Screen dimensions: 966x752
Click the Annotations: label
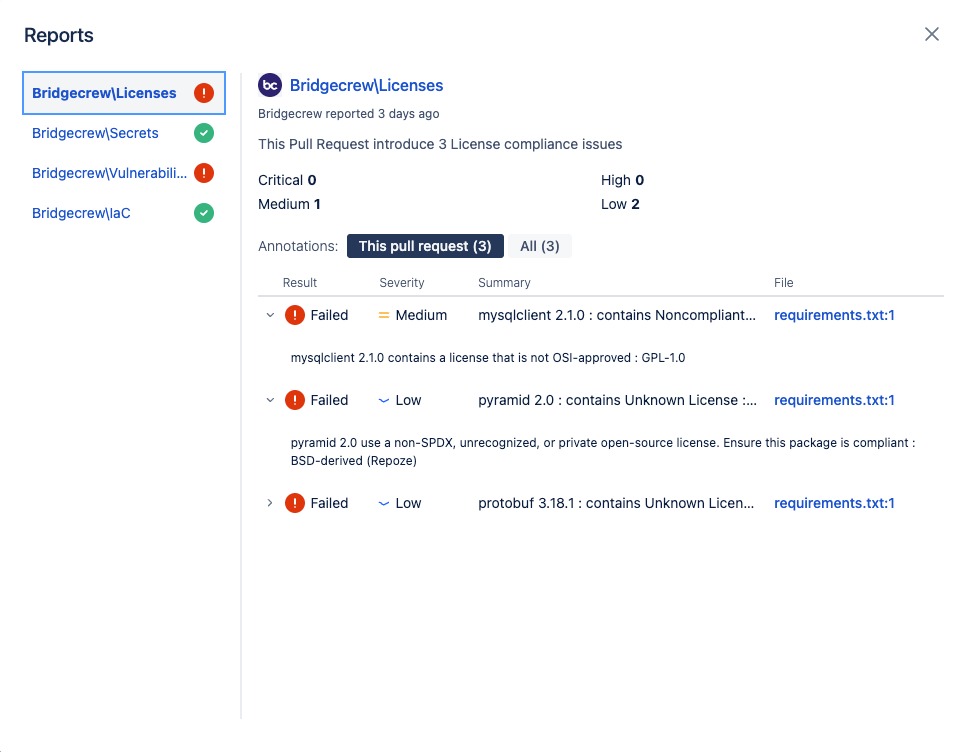(298, 246)
